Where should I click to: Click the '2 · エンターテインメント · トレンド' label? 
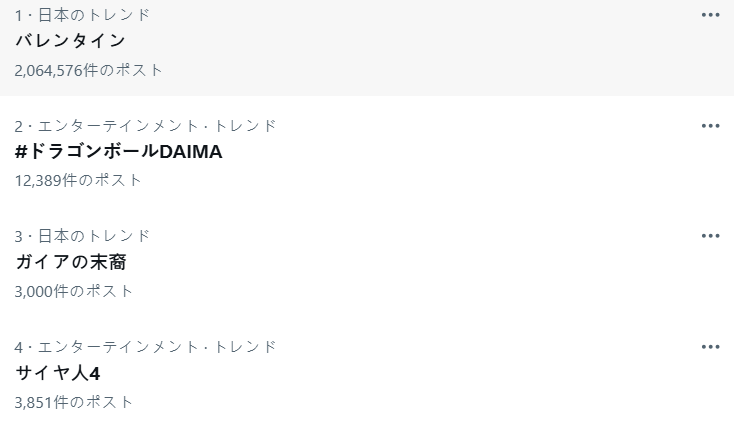pyautogui.click(x=146, y=126)
